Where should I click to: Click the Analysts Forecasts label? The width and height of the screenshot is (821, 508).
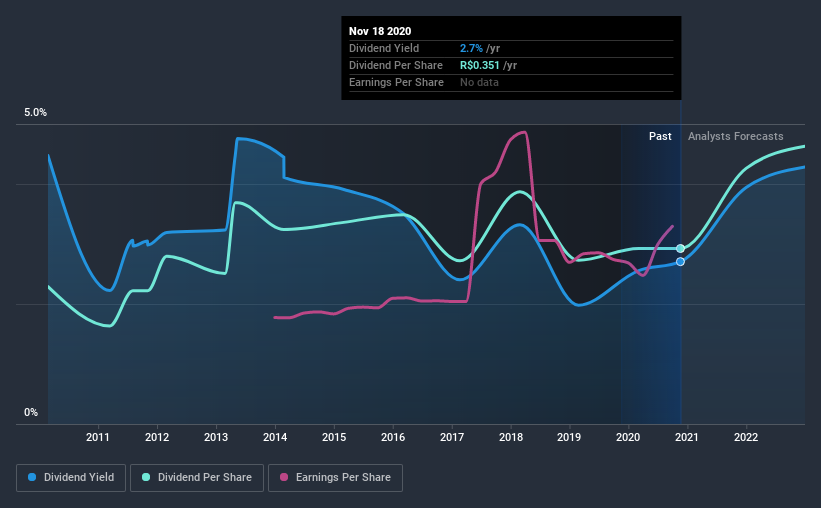[736, 136]
